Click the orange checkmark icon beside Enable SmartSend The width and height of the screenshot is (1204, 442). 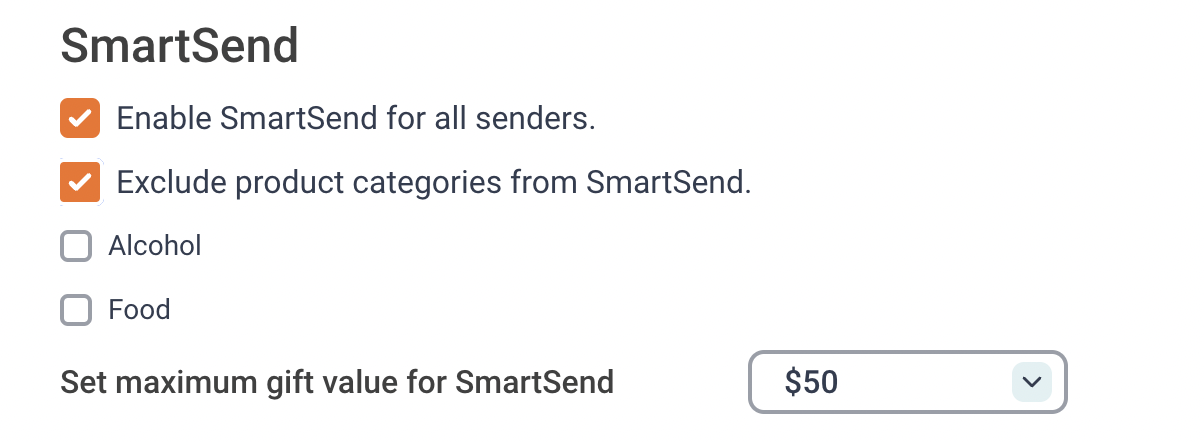tap(80, 118)
